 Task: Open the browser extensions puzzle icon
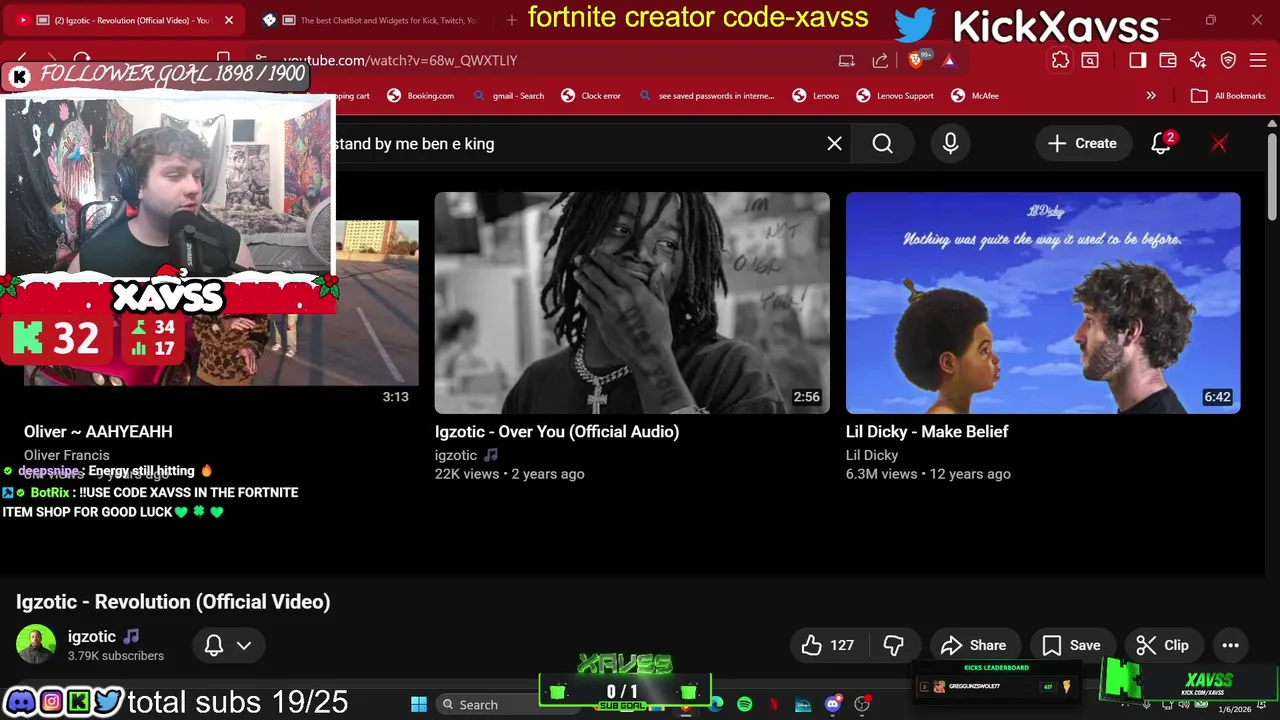[1060, 61]
